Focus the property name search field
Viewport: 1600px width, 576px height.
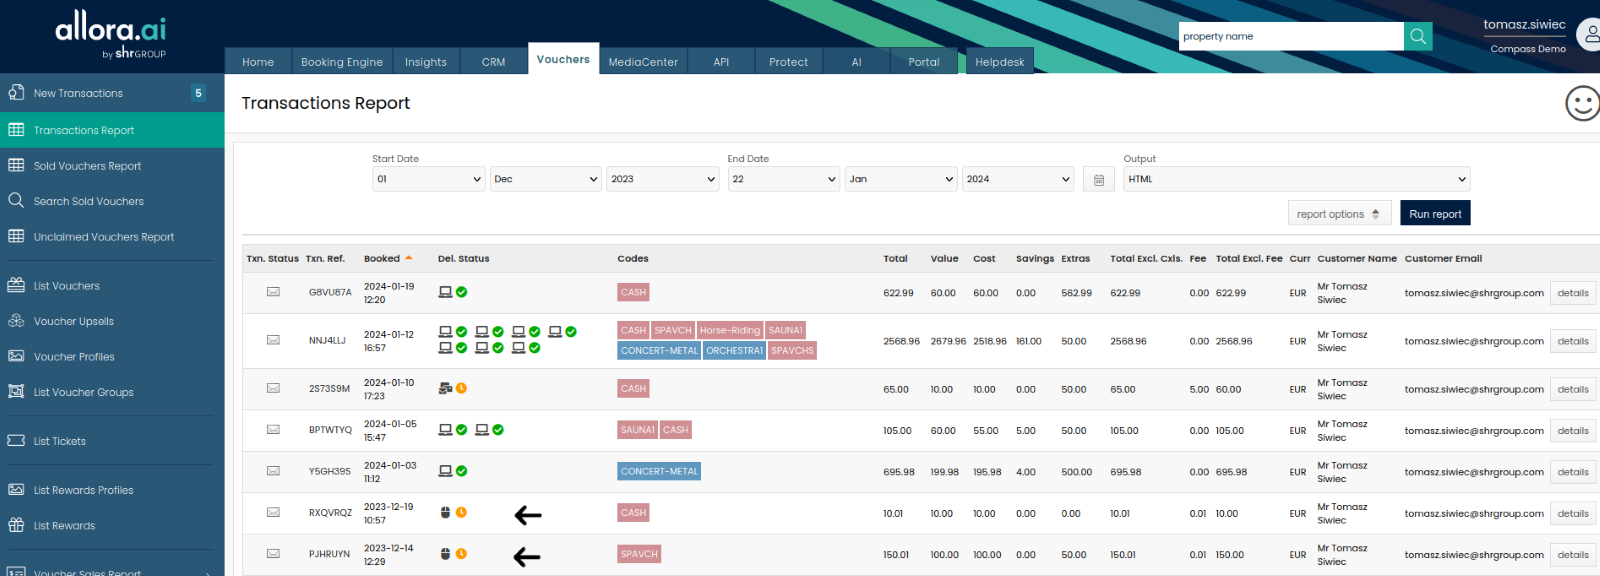coord(1291,36)
